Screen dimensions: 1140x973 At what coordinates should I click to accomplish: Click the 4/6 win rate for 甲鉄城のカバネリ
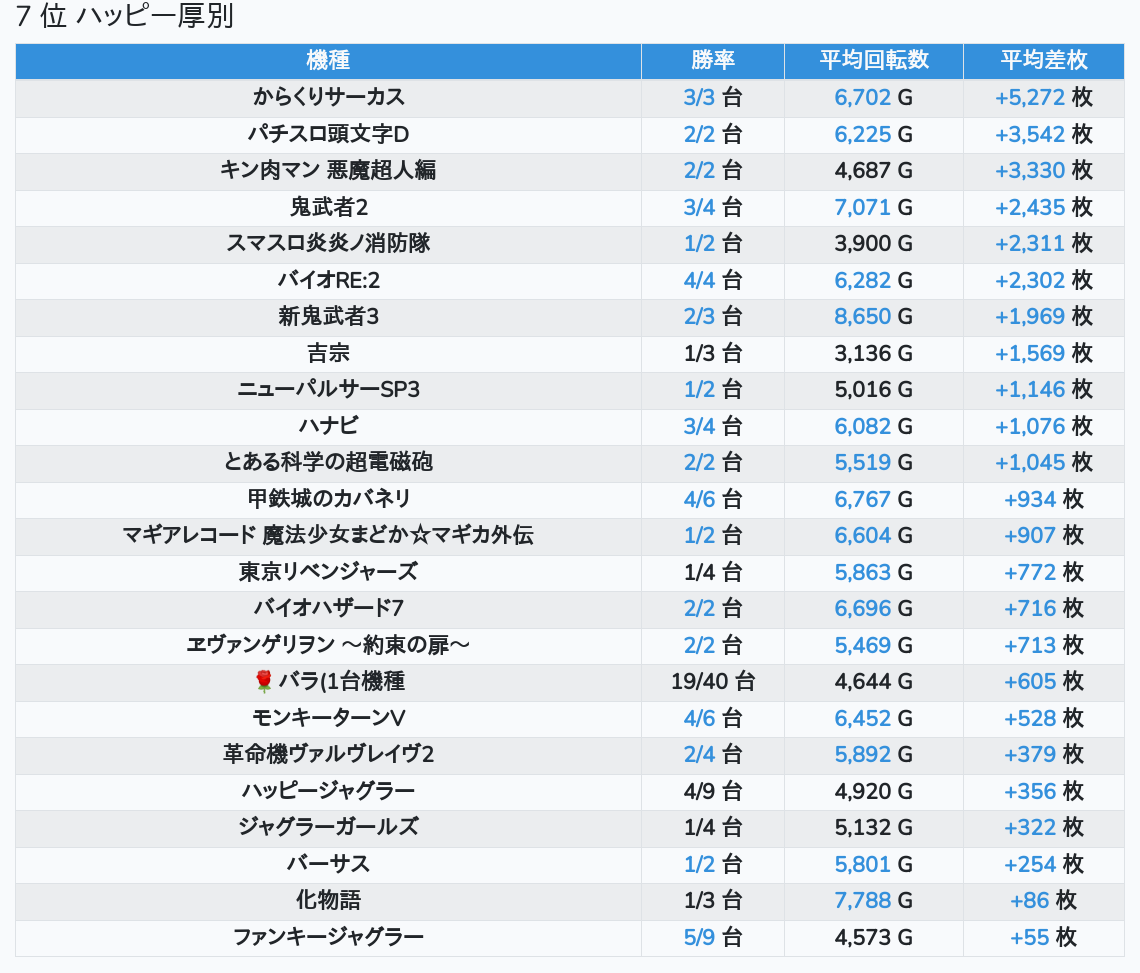click(699, 499)
